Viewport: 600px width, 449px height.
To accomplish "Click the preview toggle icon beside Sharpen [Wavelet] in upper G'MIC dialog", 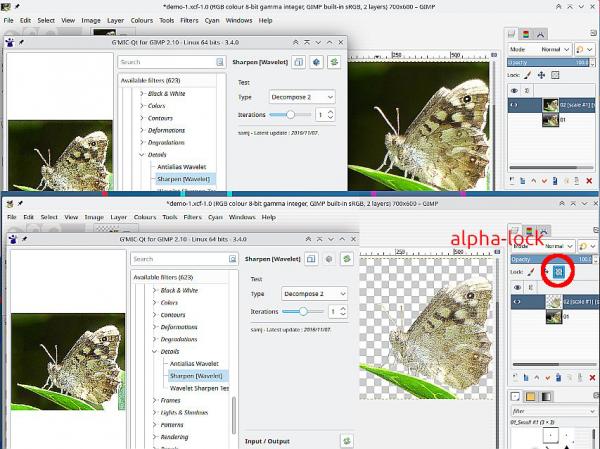I will click(298, 62).
